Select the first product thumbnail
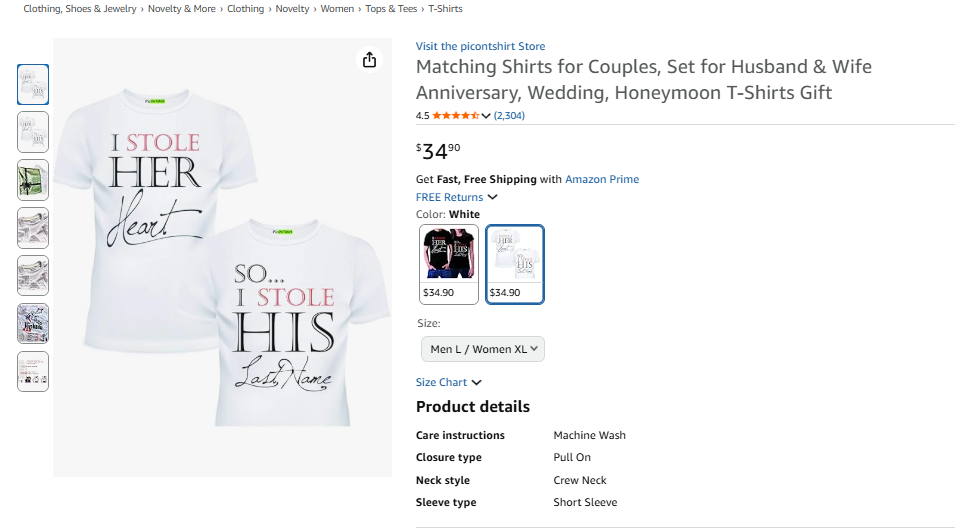960x531 pixels. (33, 84)
